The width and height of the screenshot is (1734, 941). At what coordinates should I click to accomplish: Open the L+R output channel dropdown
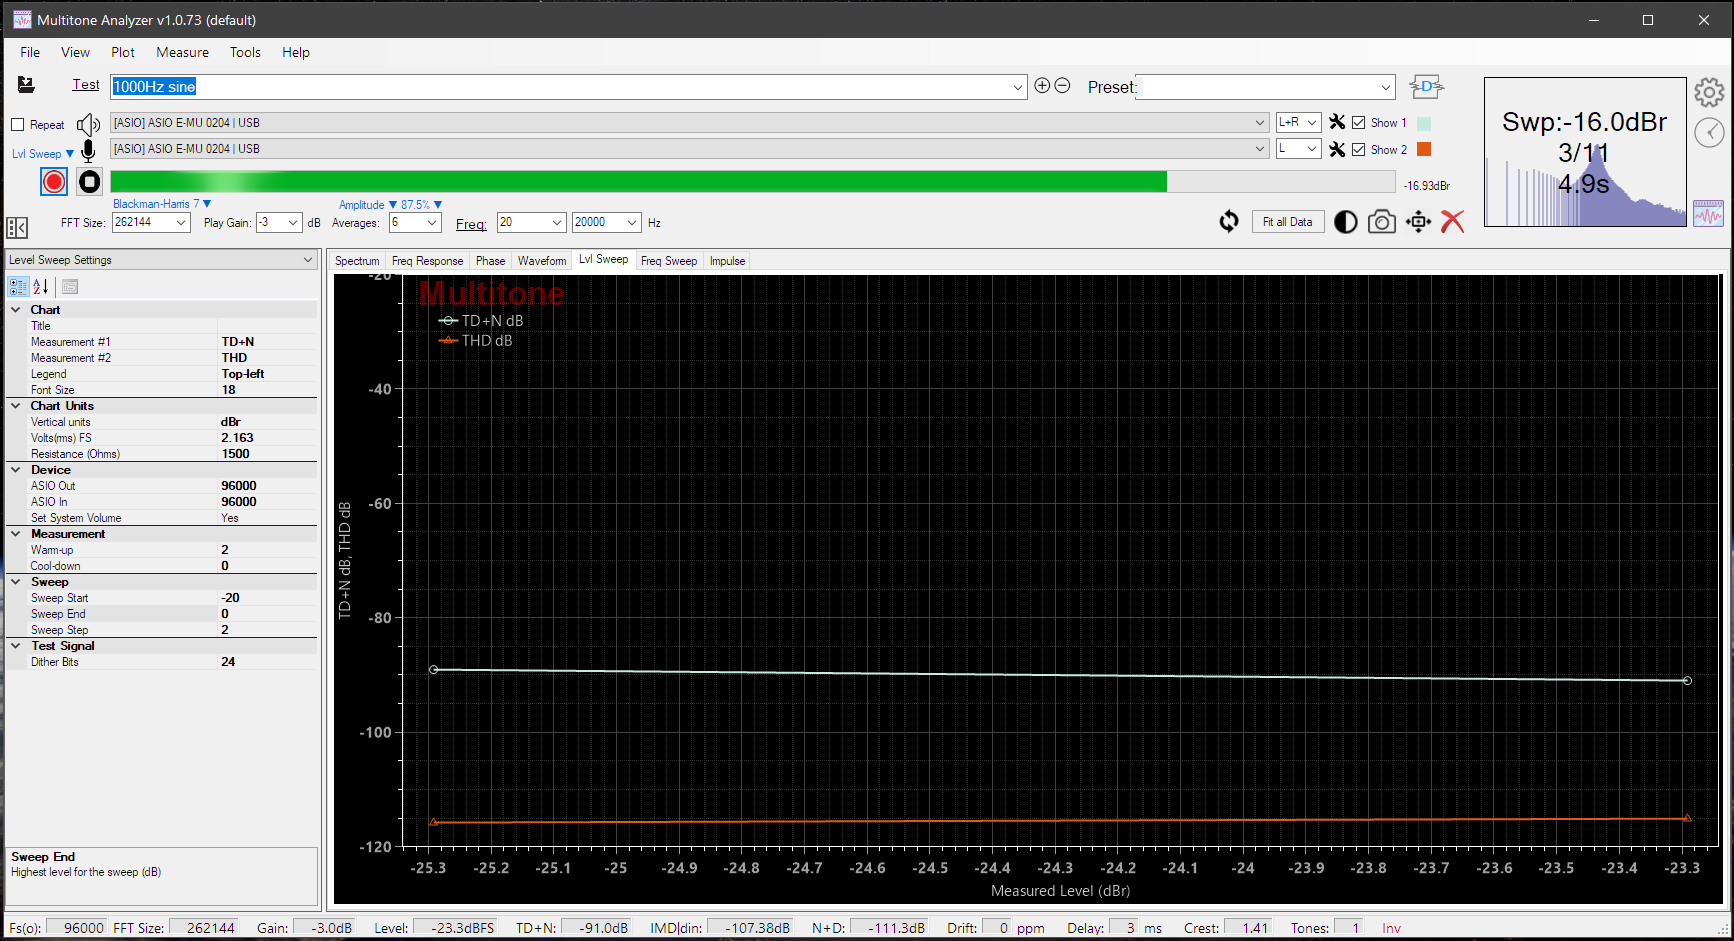point(1312,122)
